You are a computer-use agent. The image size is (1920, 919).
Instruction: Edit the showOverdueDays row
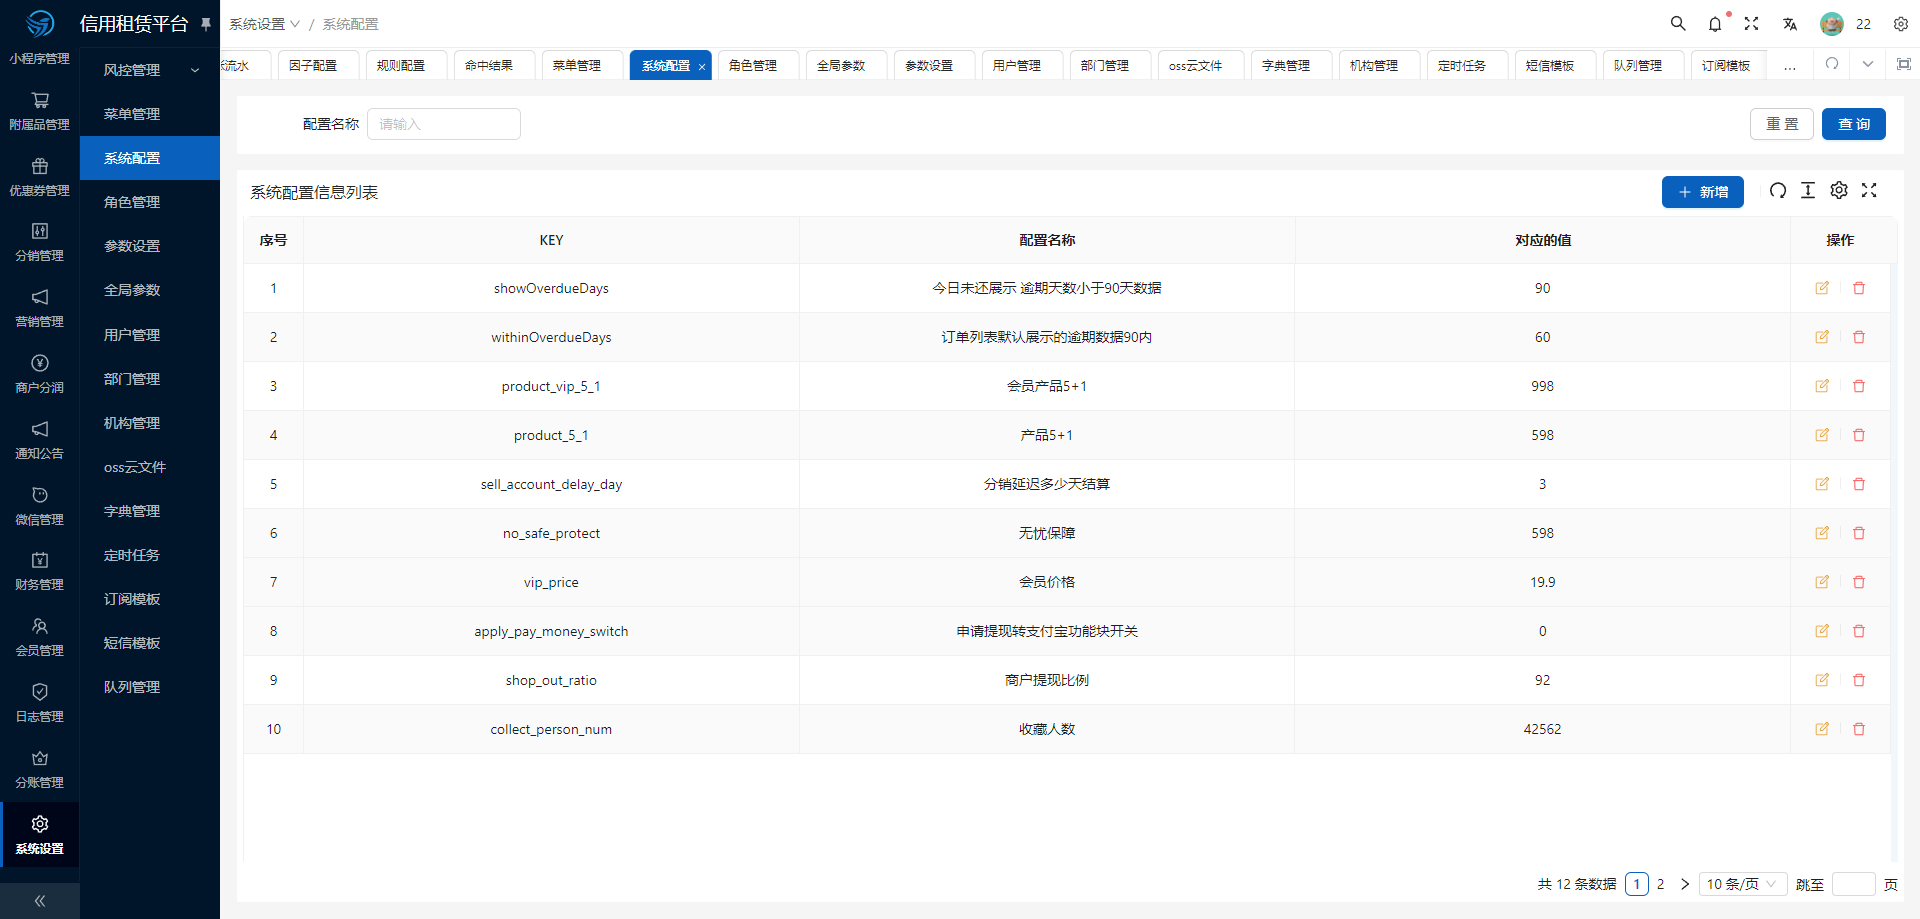[x=1822, y=288]
